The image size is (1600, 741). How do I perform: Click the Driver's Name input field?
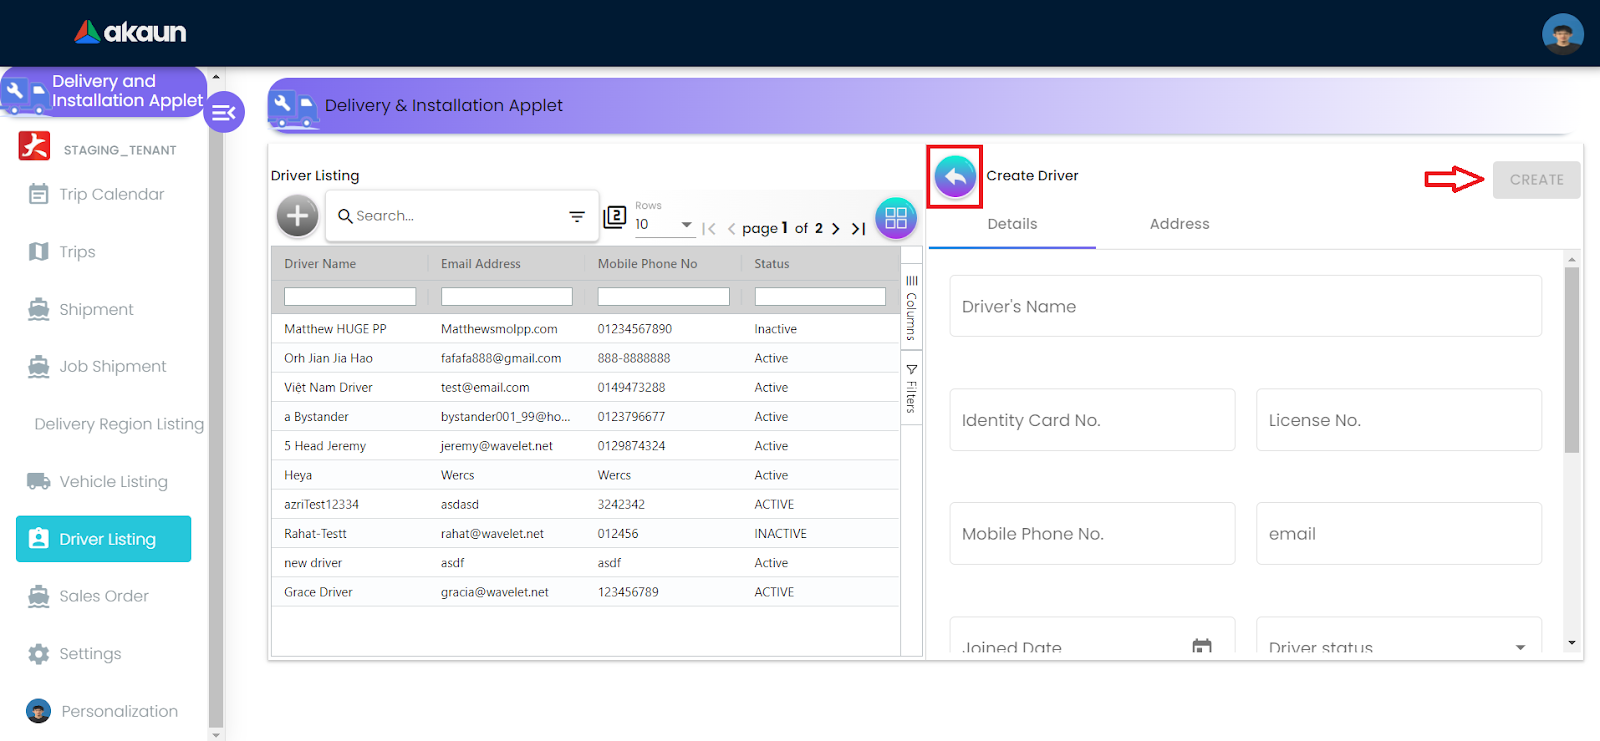(1245, 307)
